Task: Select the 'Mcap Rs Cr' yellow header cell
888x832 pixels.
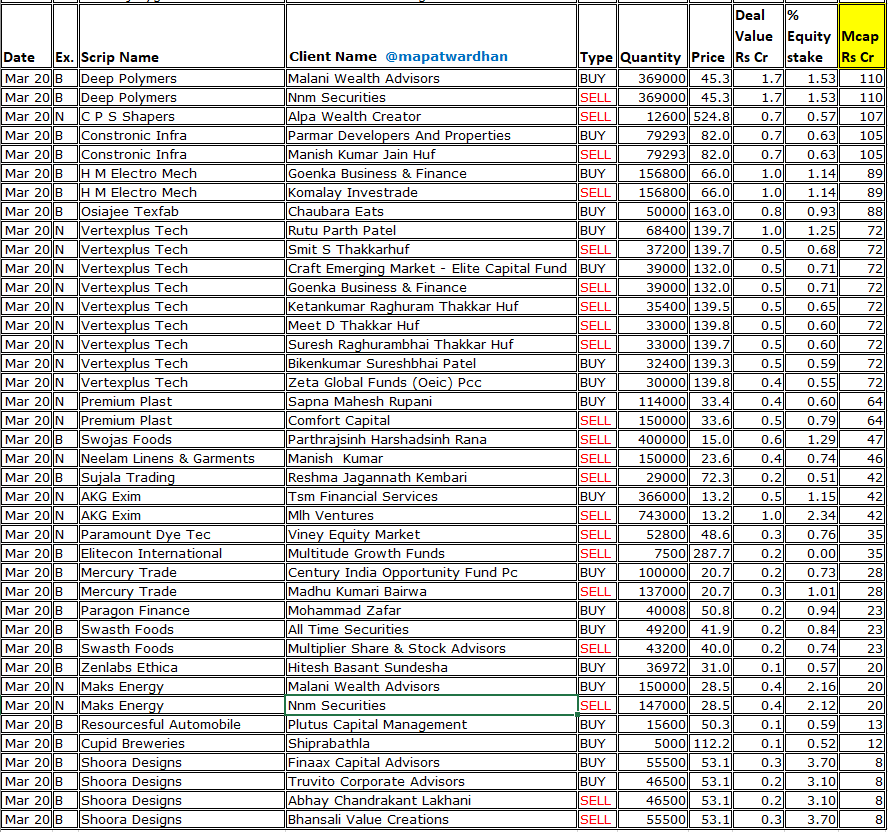Action: [x=861, y=36]
